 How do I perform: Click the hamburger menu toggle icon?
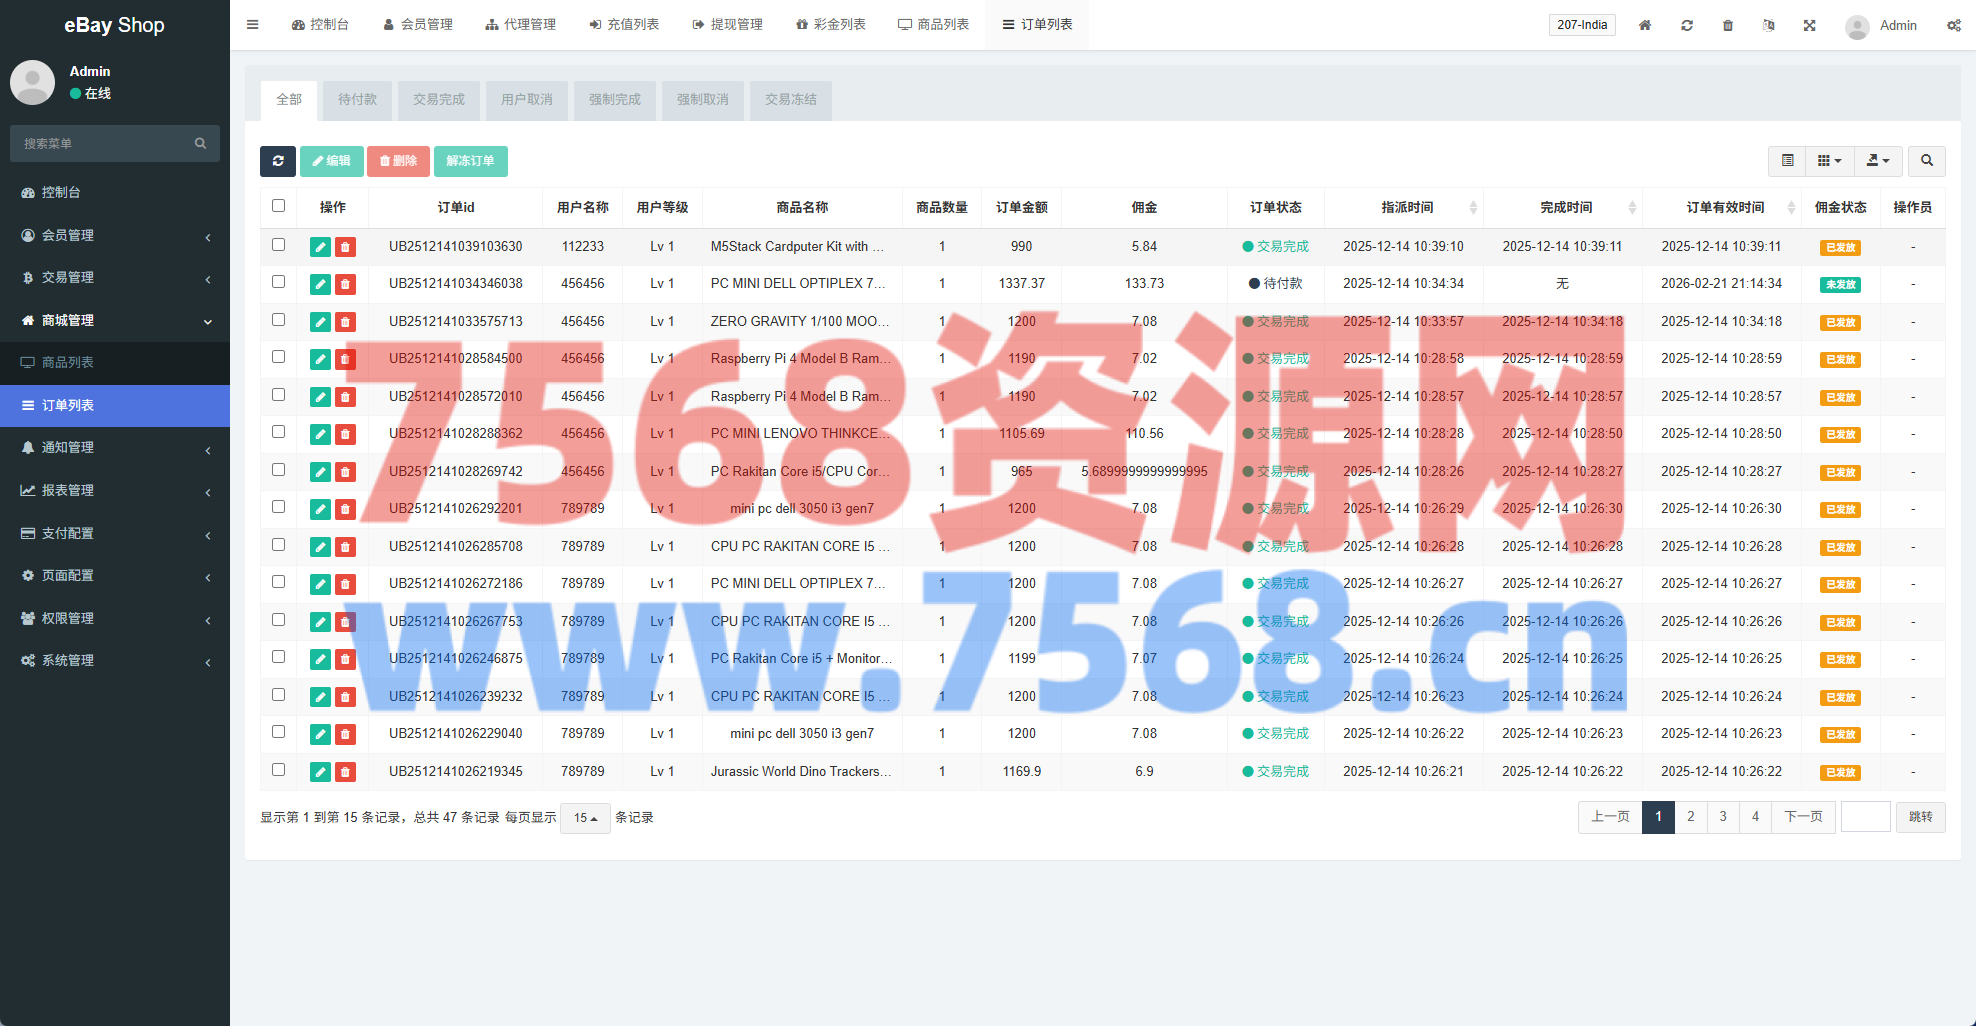[253, 25]
